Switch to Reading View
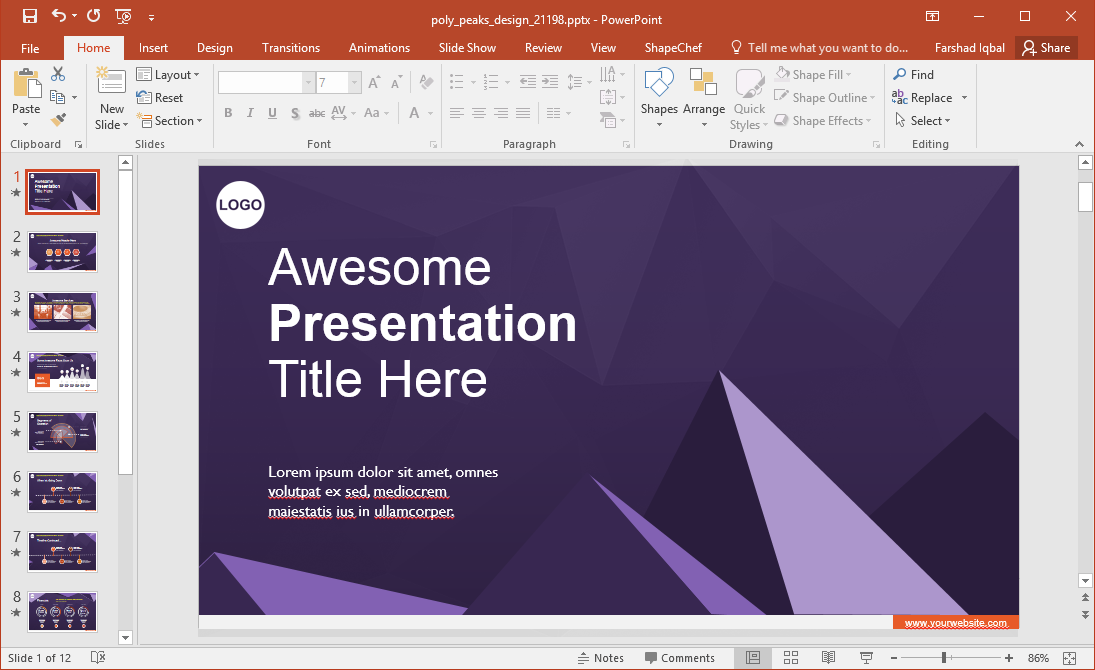 [x=828, y=657]
